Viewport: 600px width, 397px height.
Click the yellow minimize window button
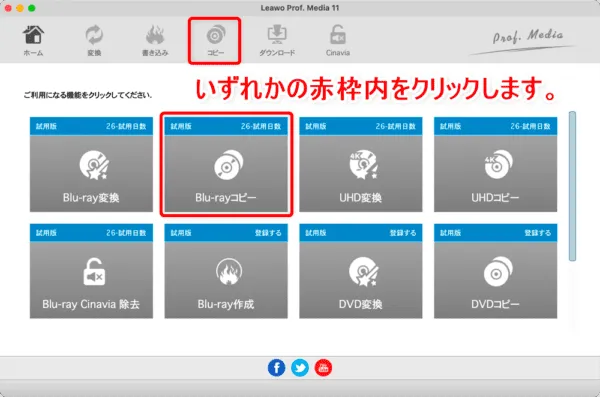20,8
